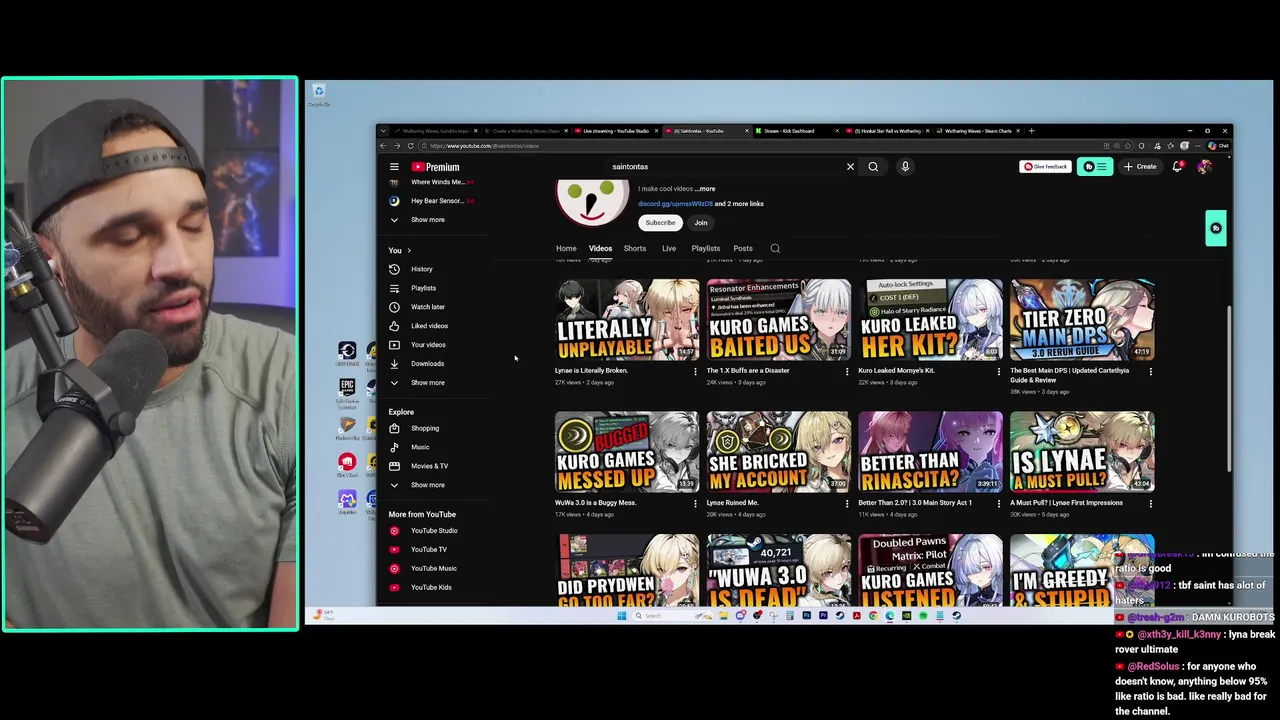Open the teal overlay widget on right edge

tap(1216, 228)
